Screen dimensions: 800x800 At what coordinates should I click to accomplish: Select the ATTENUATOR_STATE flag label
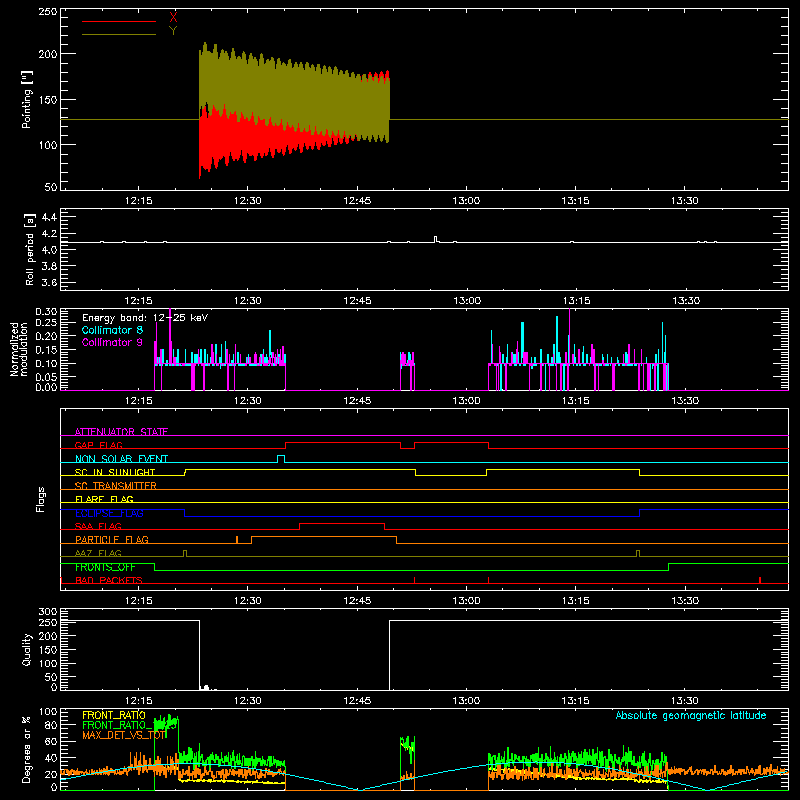pos(121,432)
